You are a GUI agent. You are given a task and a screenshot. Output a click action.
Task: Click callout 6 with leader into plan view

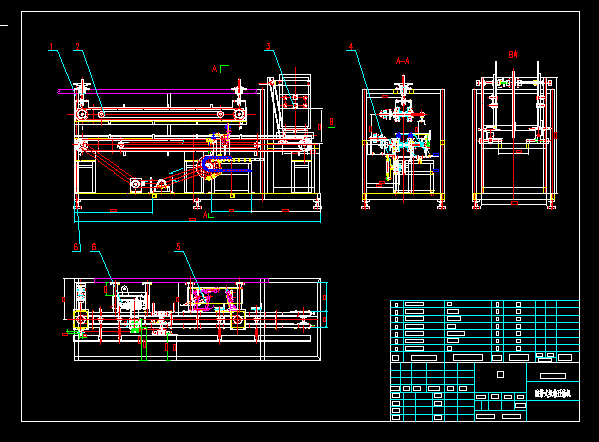coord(94,247)
